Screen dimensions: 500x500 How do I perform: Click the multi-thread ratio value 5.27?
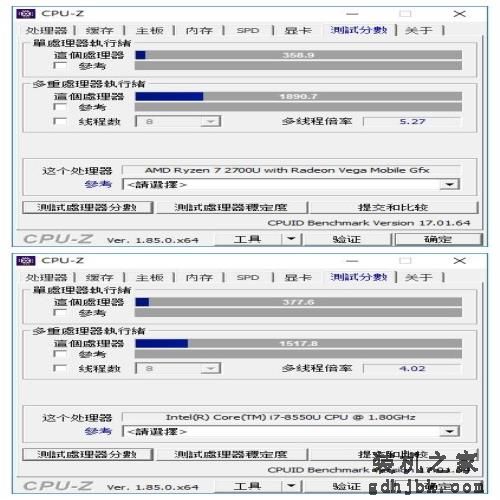click(x=412, y=121)
